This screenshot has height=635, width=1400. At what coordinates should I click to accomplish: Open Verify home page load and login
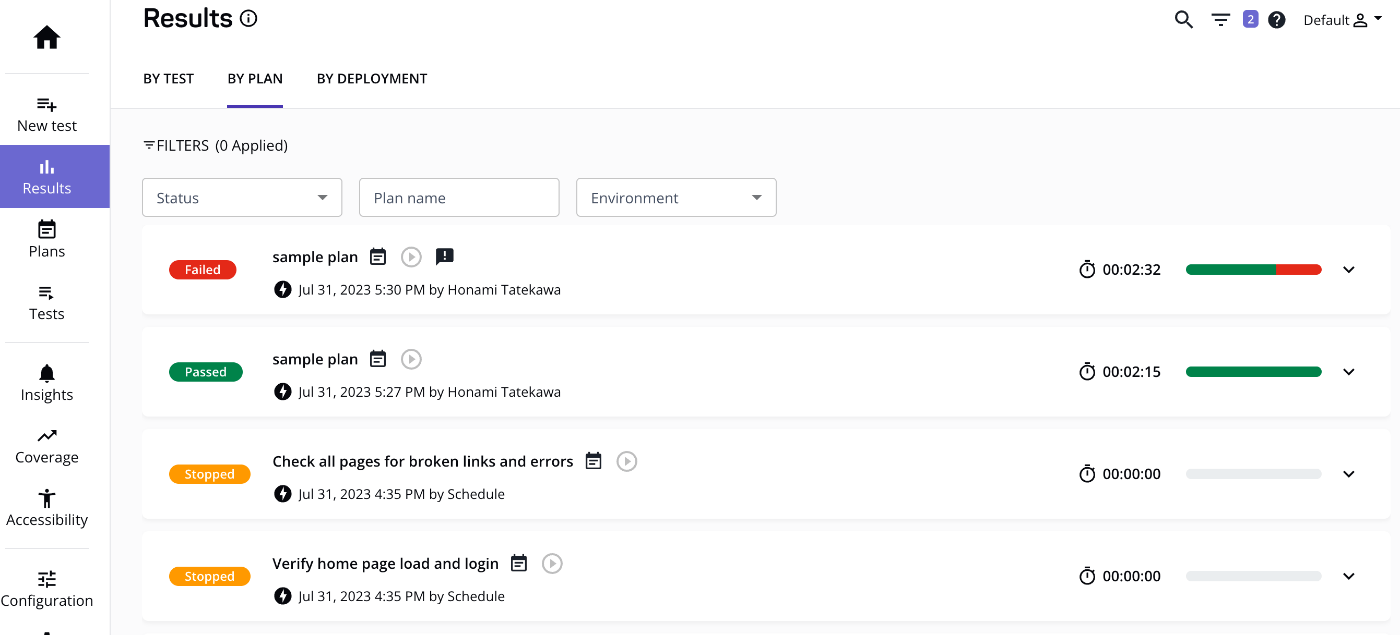[x=385, y=563]
